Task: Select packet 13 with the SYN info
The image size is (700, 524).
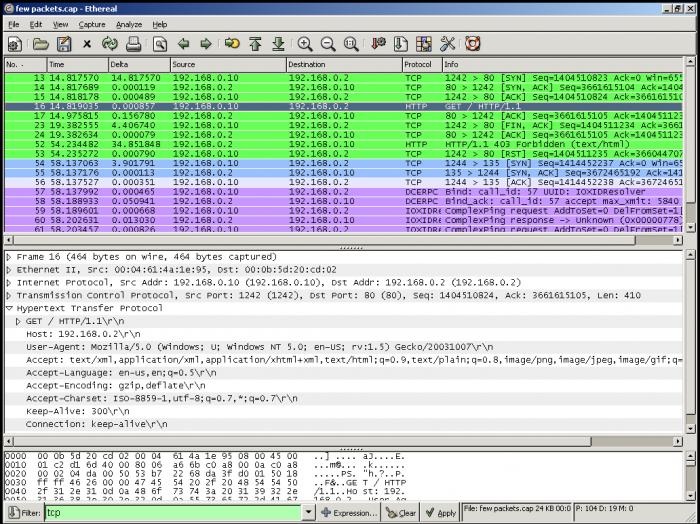Action: pyautogui.click(x=343, y=78)
